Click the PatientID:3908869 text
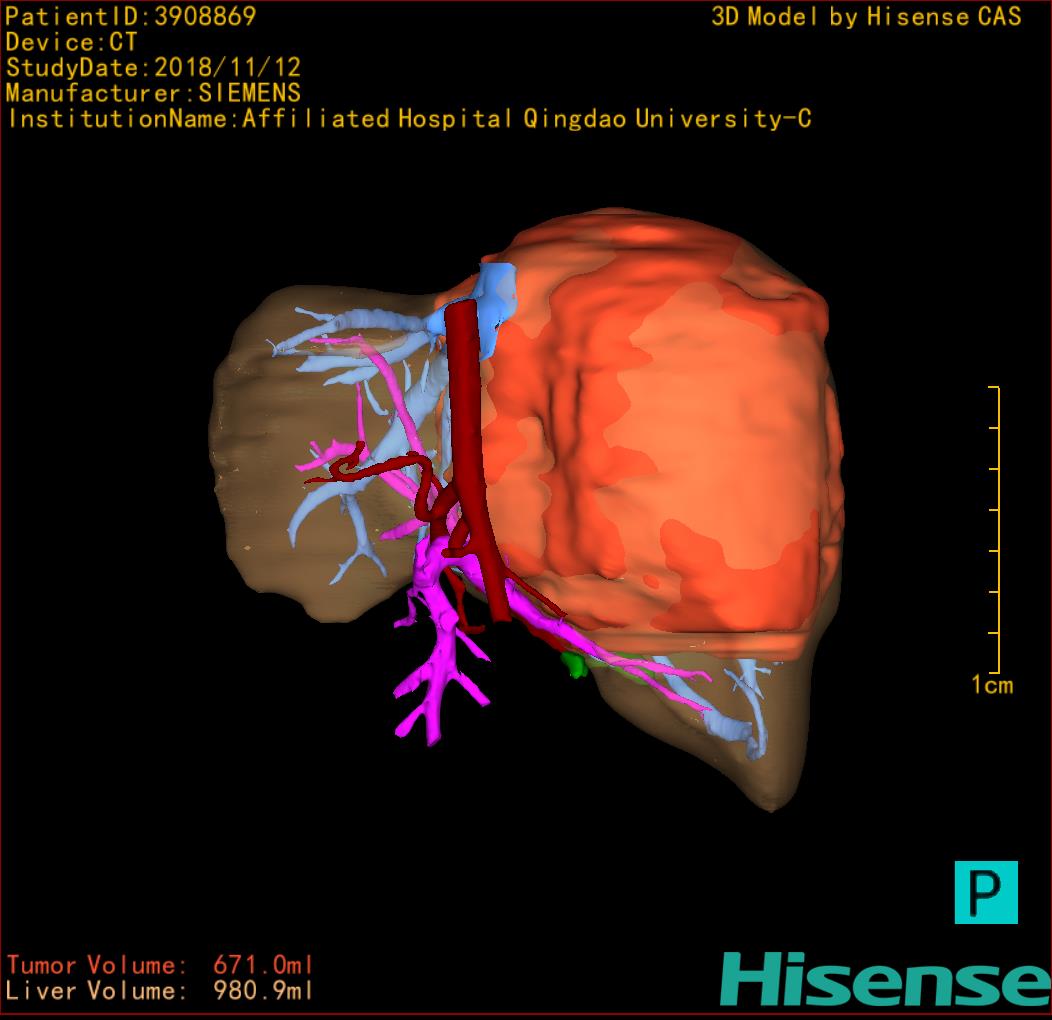The image size is (1052, 1020). click(131, 17)
